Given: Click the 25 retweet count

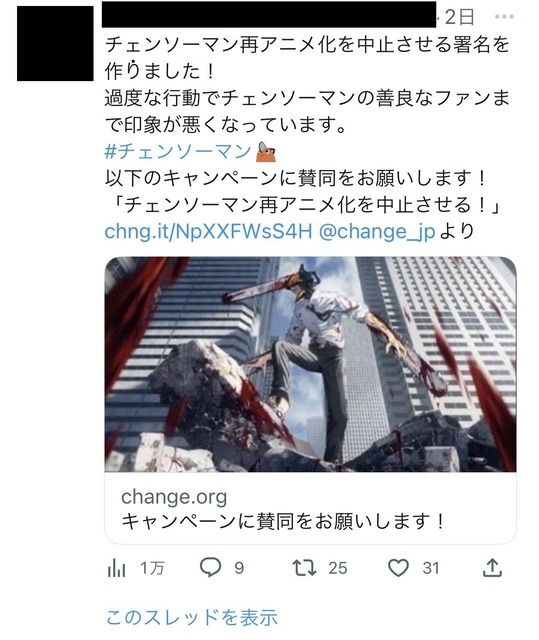Looking at the screenshot, I should pos(338,568).
